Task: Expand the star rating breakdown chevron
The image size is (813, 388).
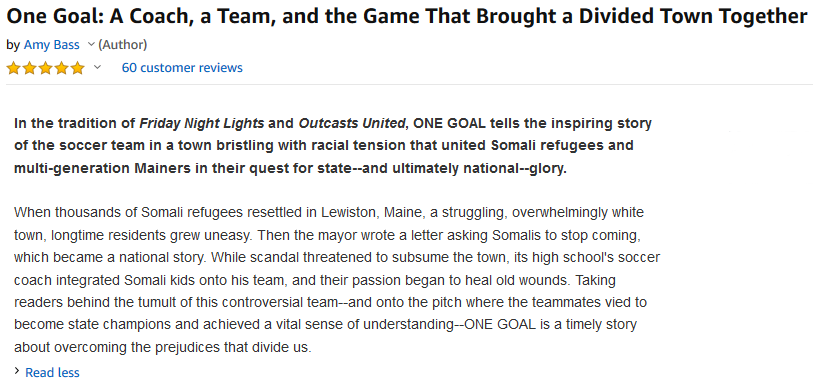Action: [x=97, y=67]
